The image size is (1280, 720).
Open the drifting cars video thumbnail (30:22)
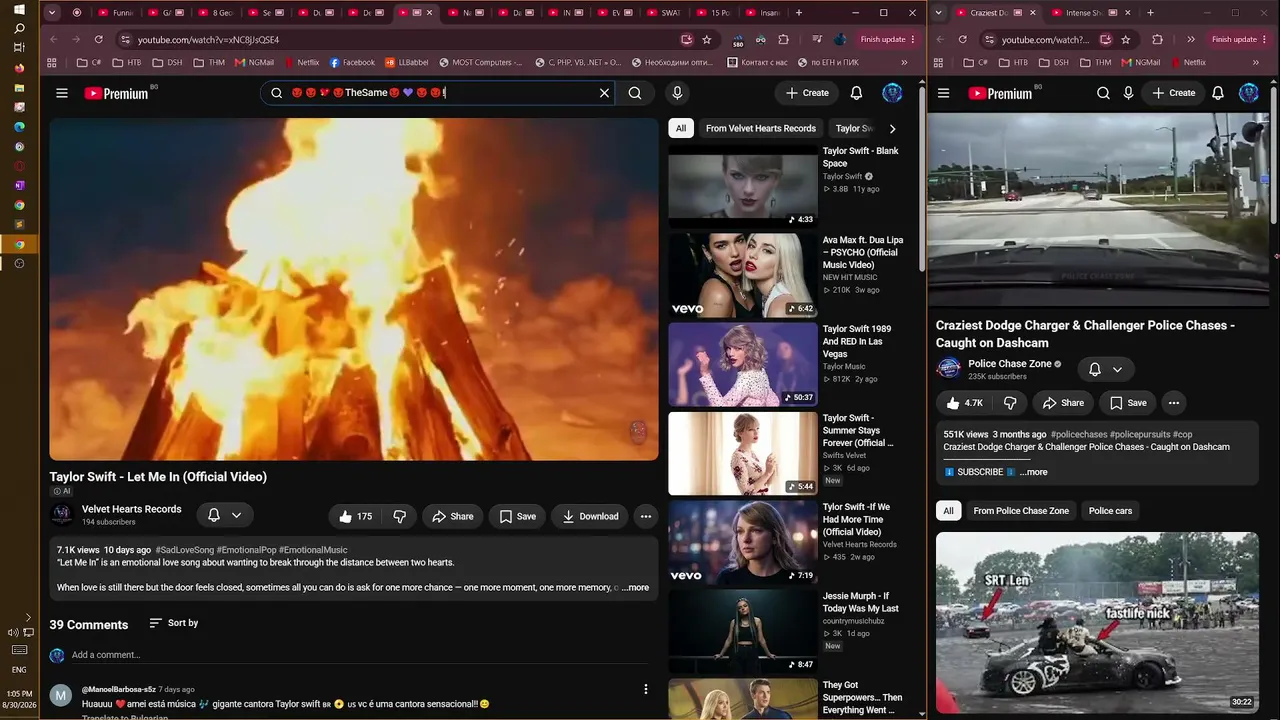[1097, 622]
